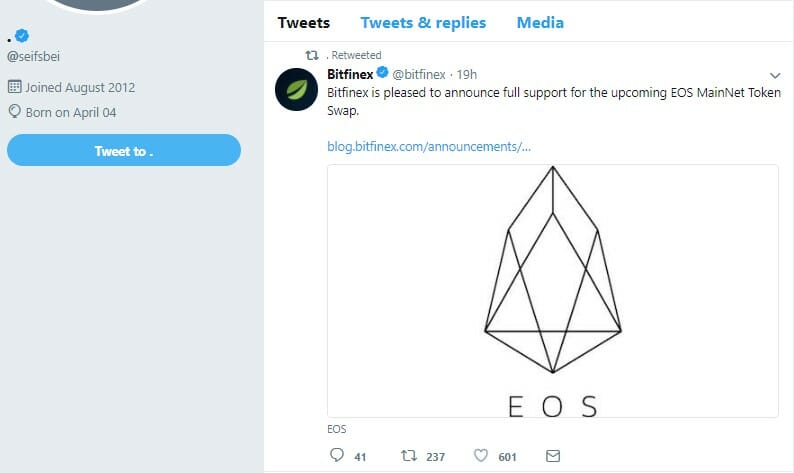Click the balloon icon beside the birth date
Screen dimensions: 794x473
click(14, 112)
